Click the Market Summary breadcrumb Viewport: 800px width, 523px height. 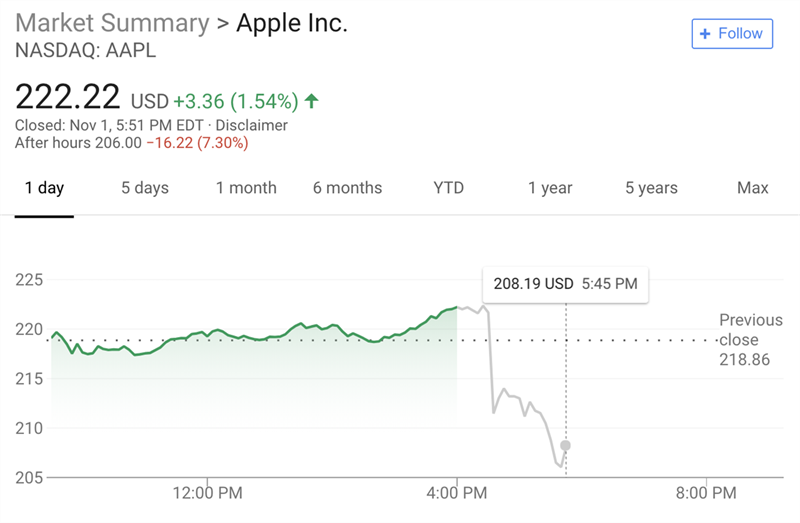pyautogui.click(x=112, y=23)
